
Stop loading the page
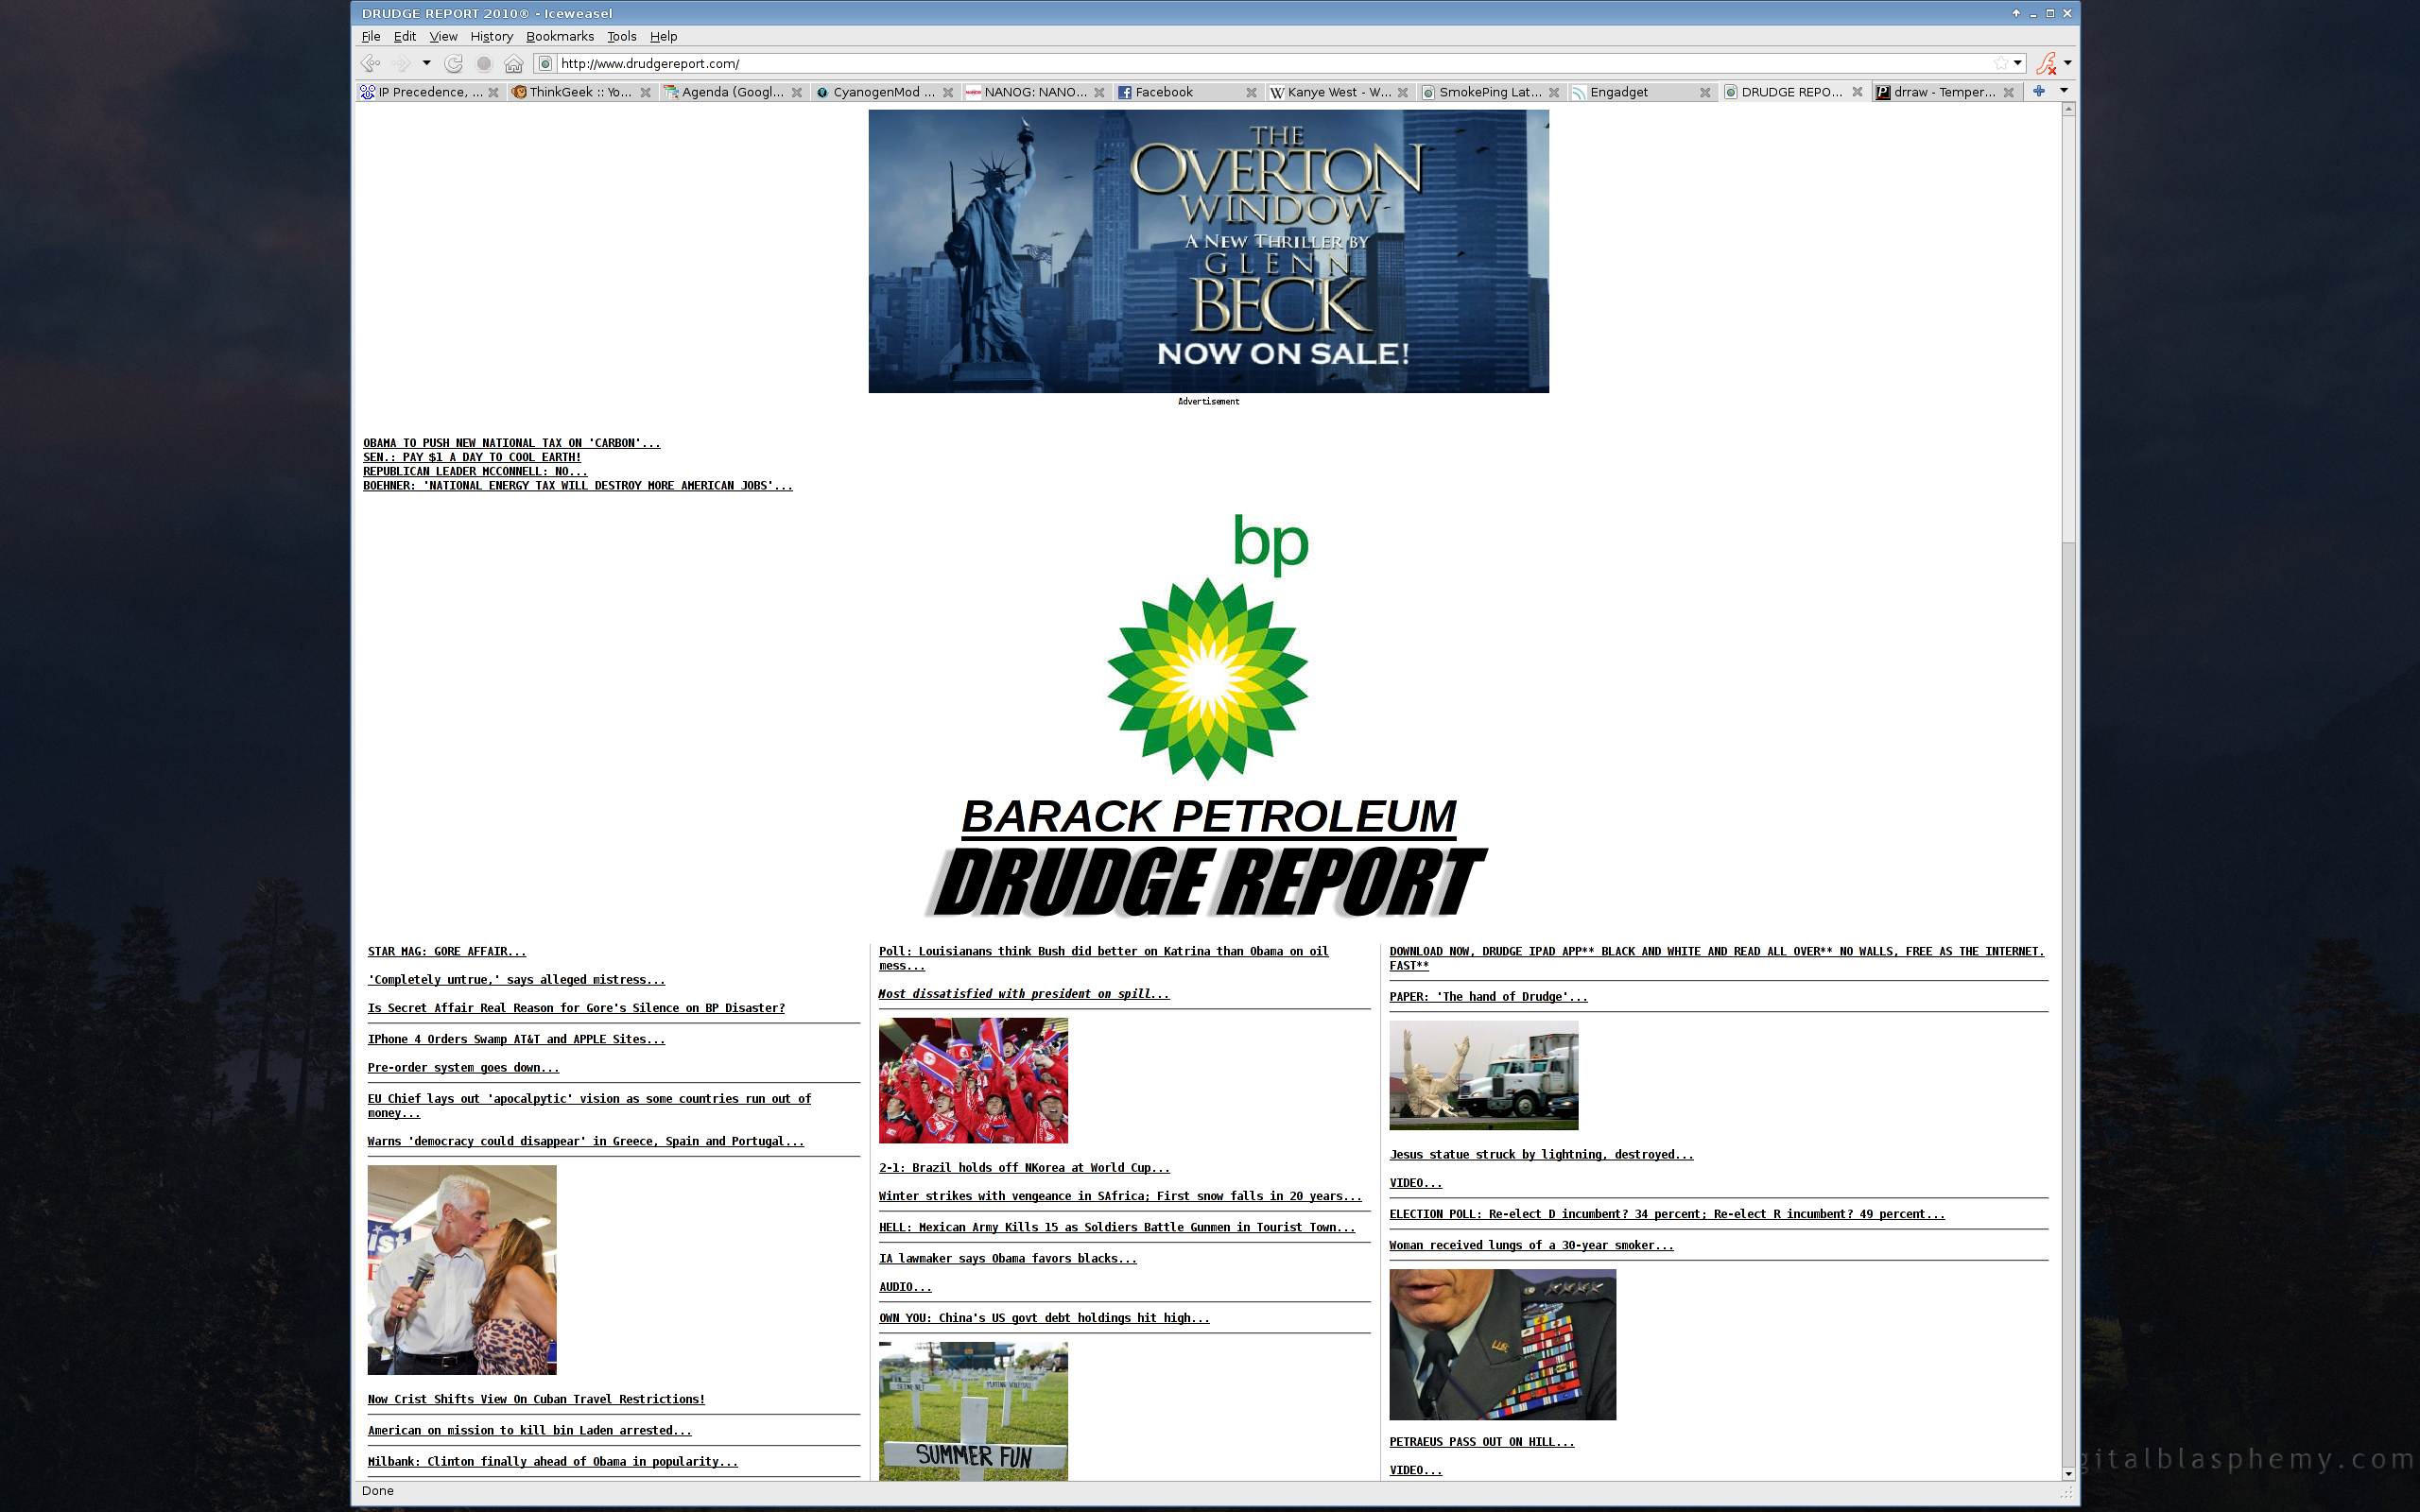tap(484, 63)
